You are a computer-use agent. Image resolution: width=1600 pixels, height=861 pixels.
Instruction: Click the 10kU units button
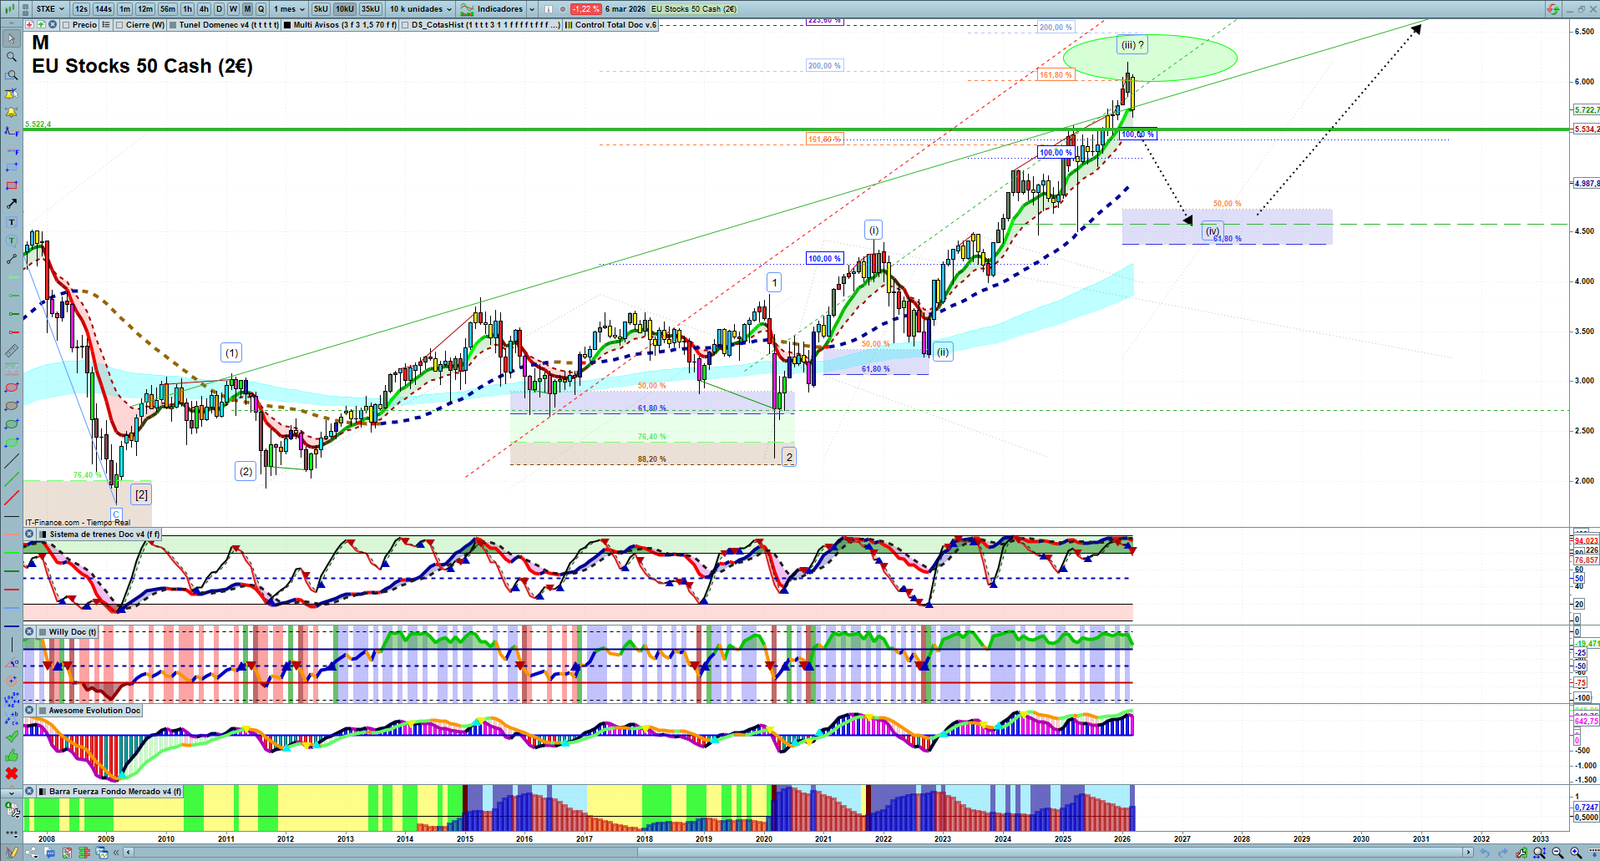pos(344,9)
